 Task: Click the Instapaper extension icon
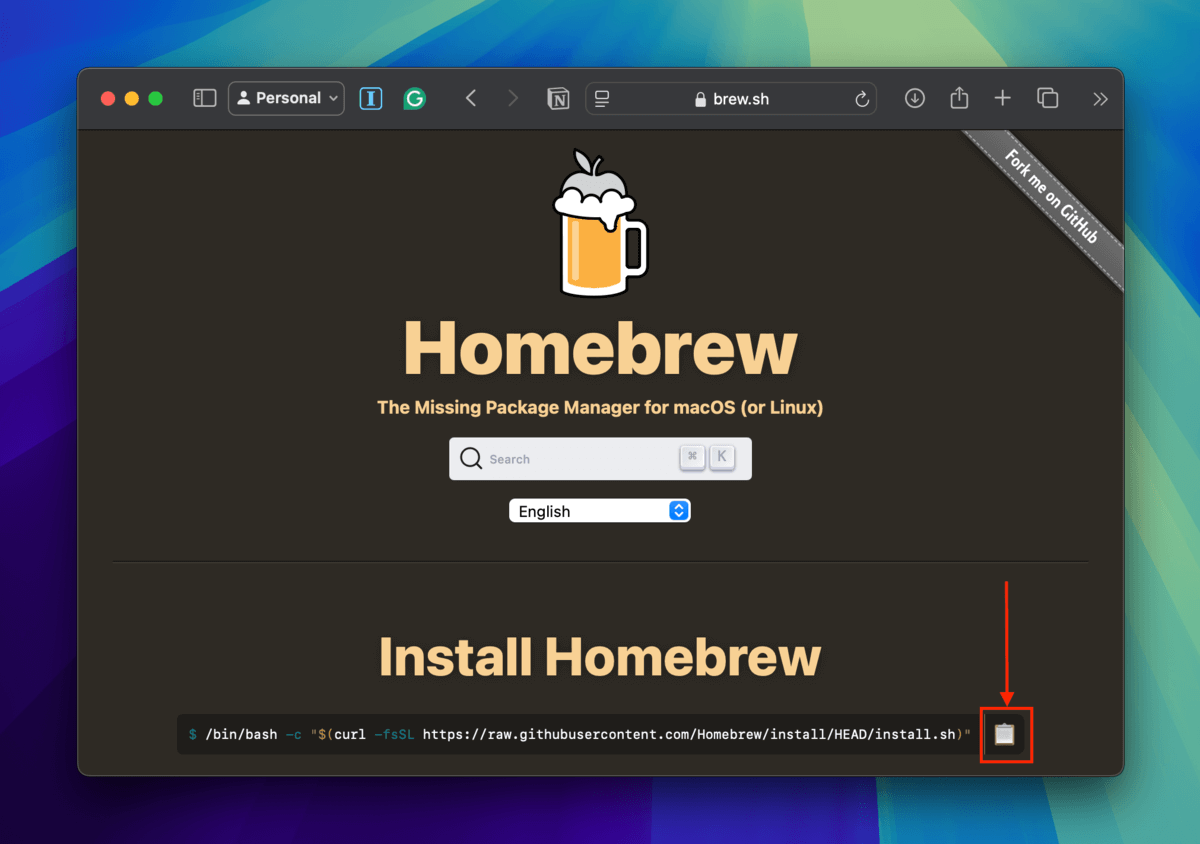(x=371, y=98)
